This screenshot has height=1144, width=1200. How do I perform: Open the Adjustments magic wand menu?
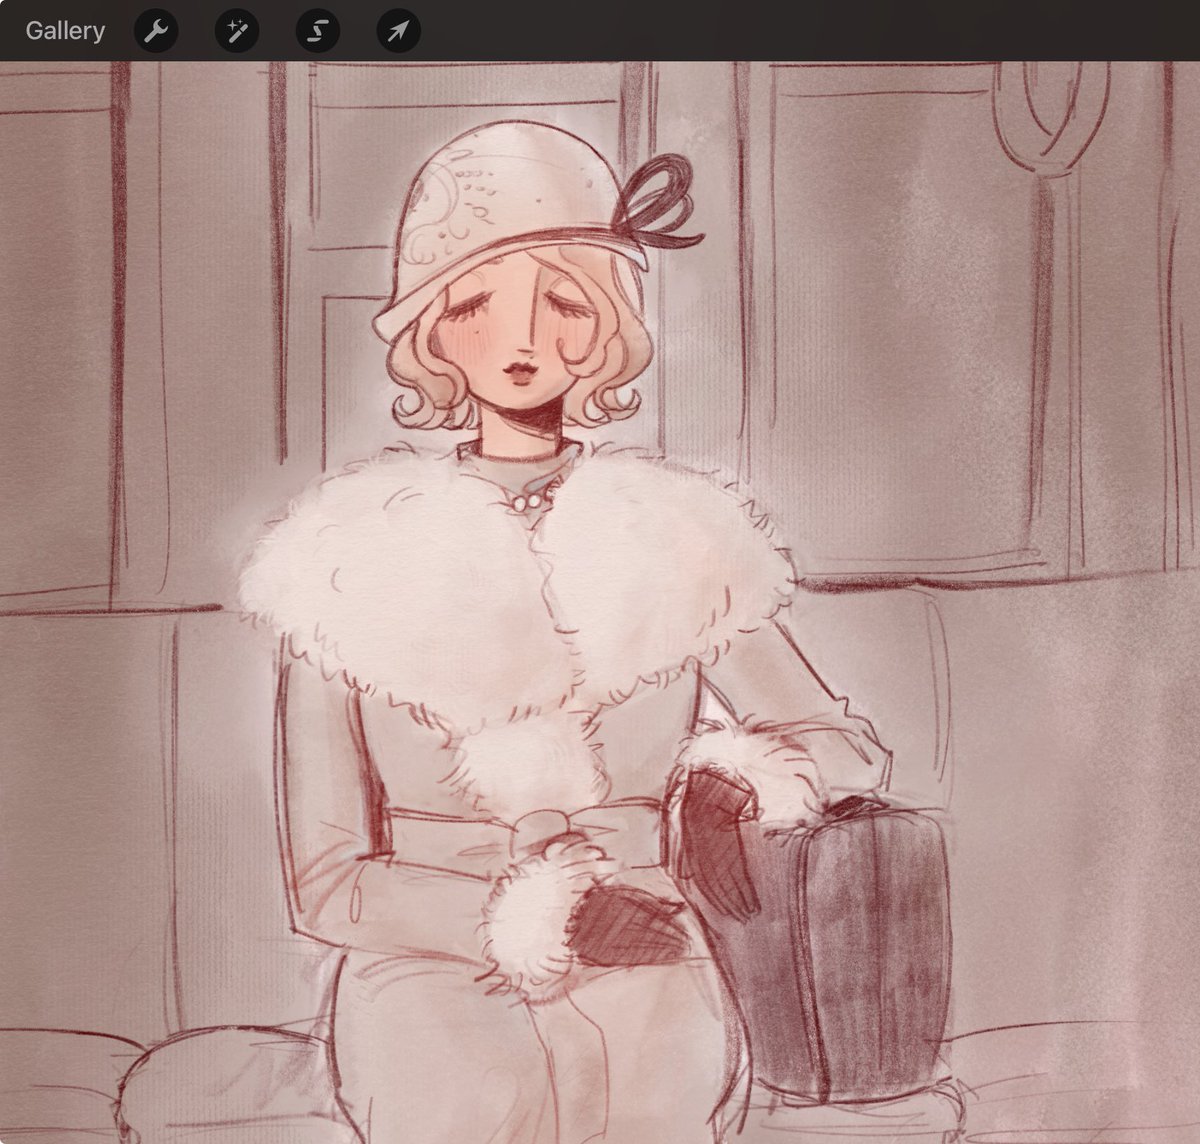coord(237,32)
